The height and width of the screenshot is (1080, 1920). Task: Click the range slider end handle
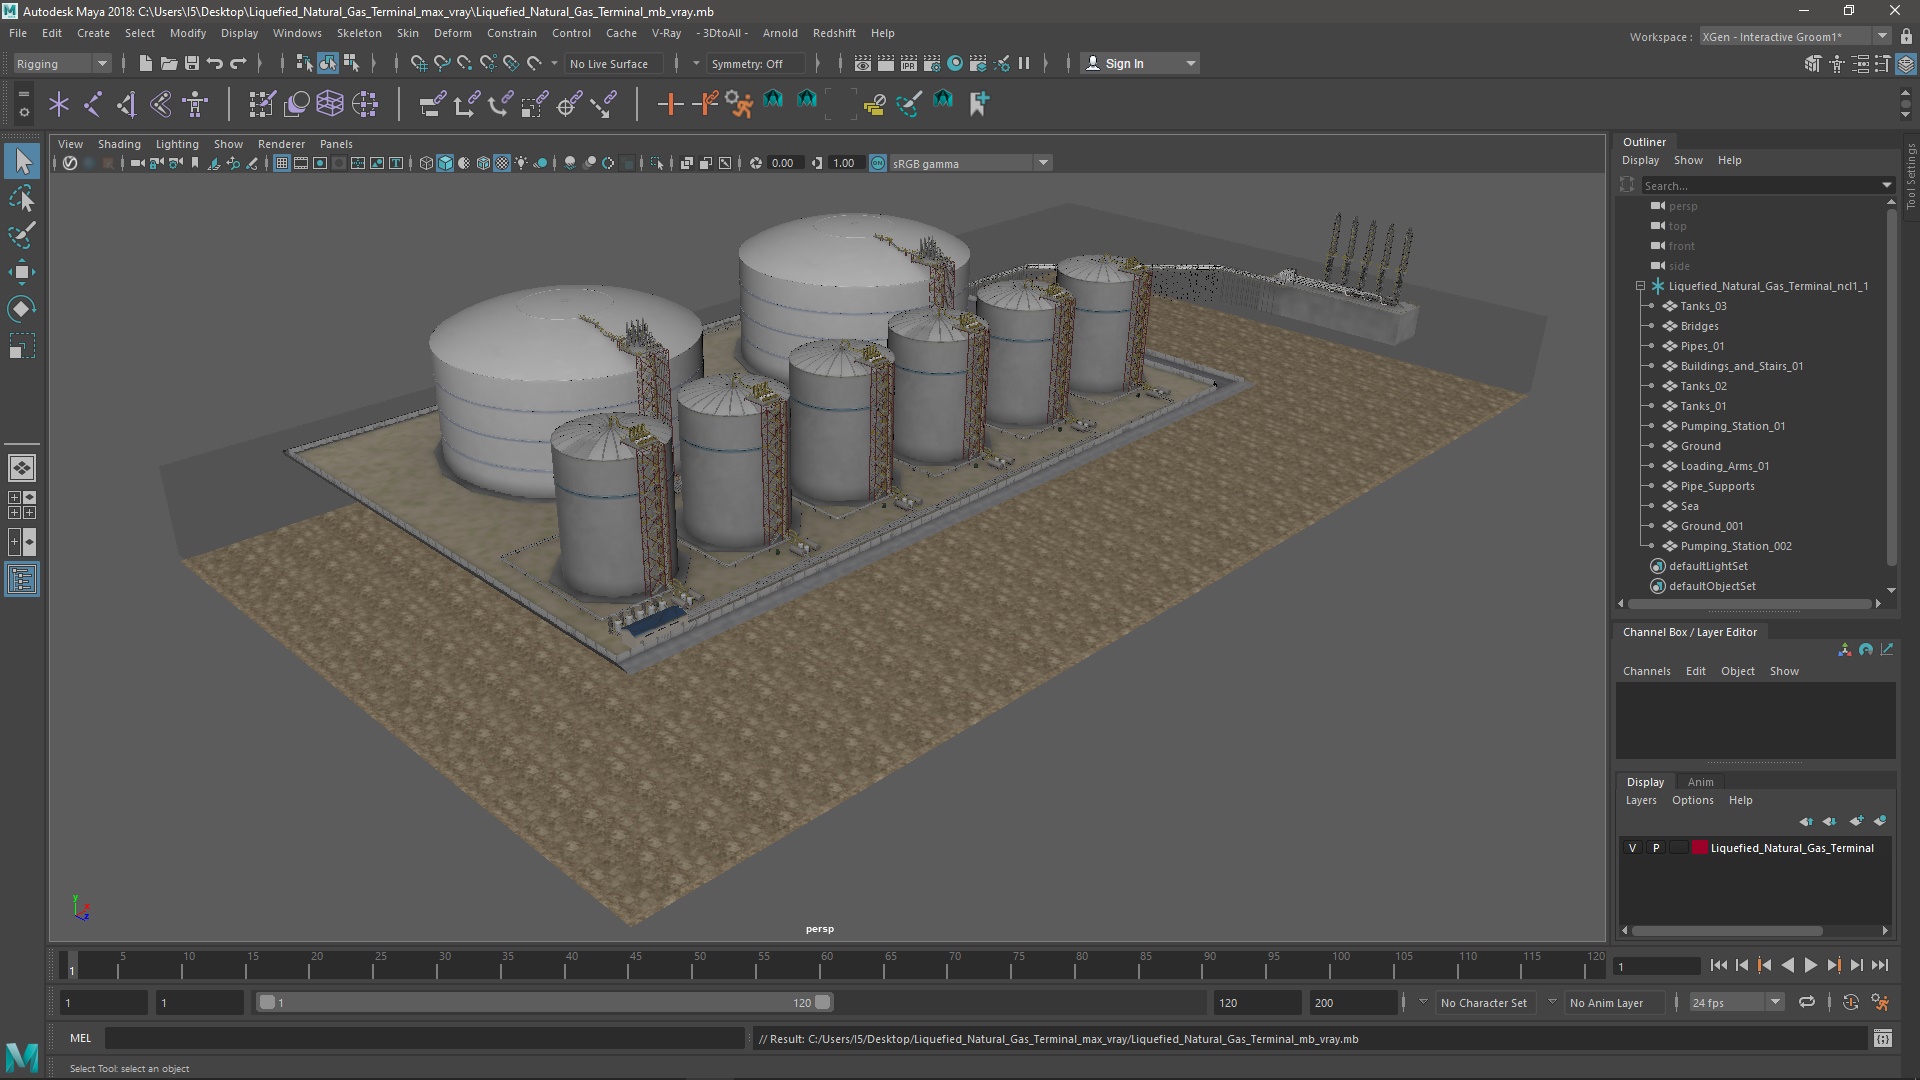coord(822,1002)
